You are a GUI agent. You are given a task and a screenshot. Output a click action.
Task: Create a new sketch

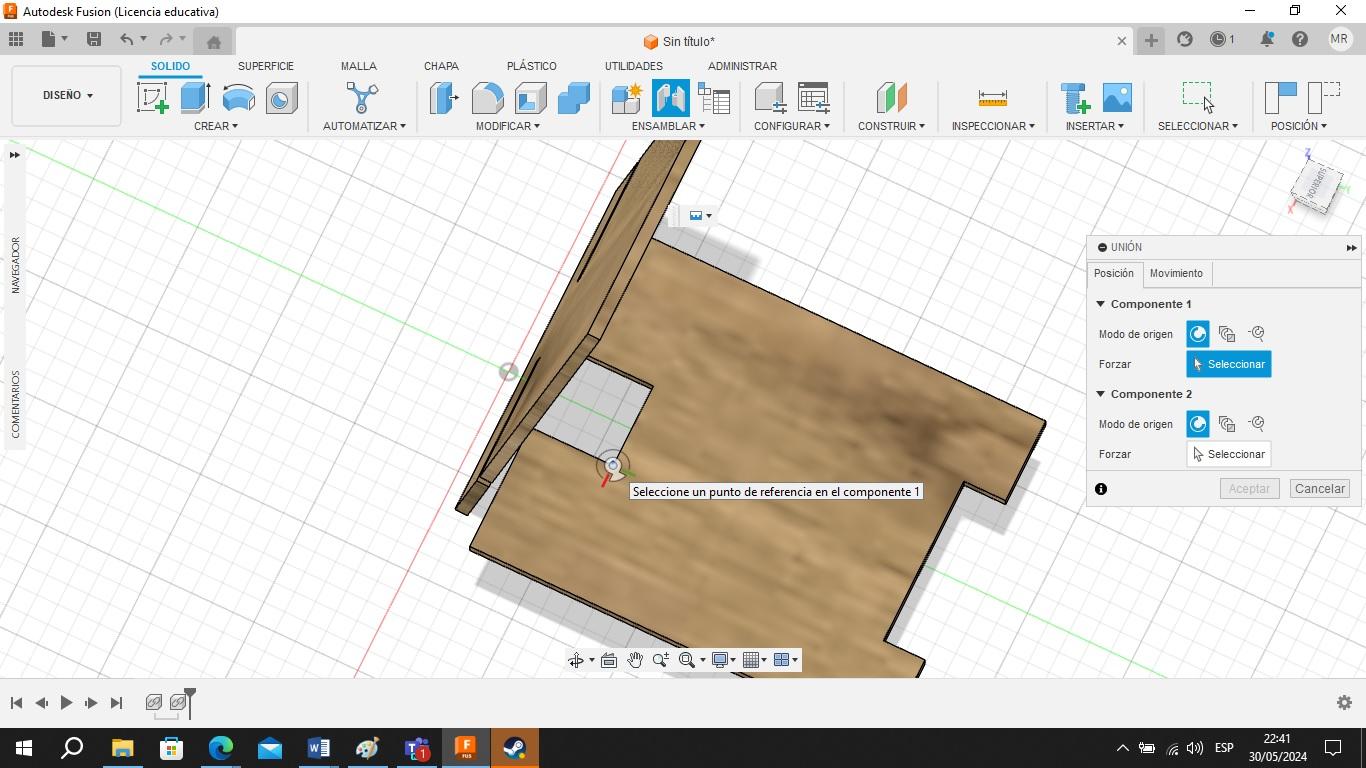pos(152,98)
